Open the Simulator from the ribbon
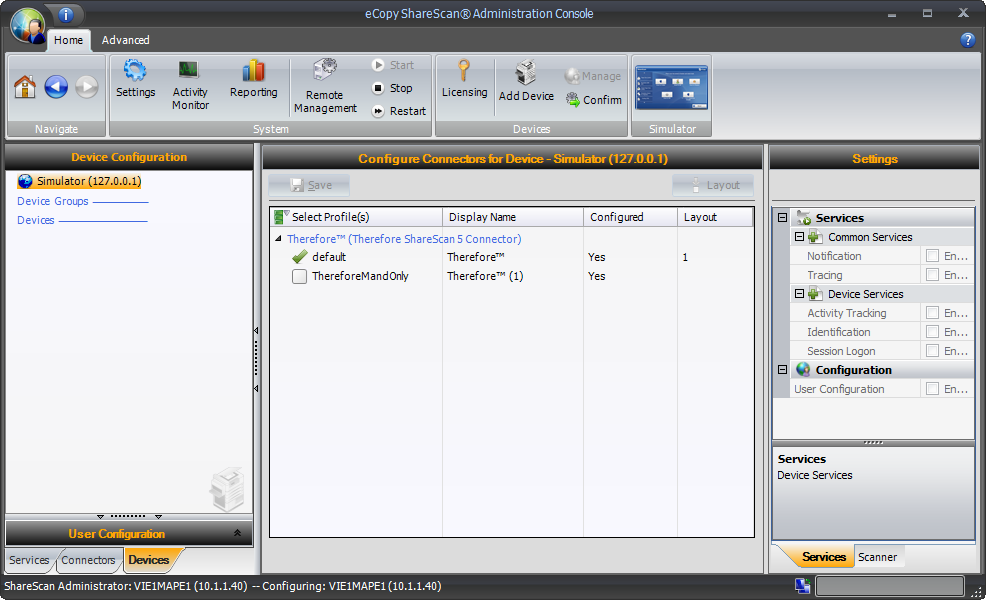The image size is (986, 600). [x=670, y=85]
